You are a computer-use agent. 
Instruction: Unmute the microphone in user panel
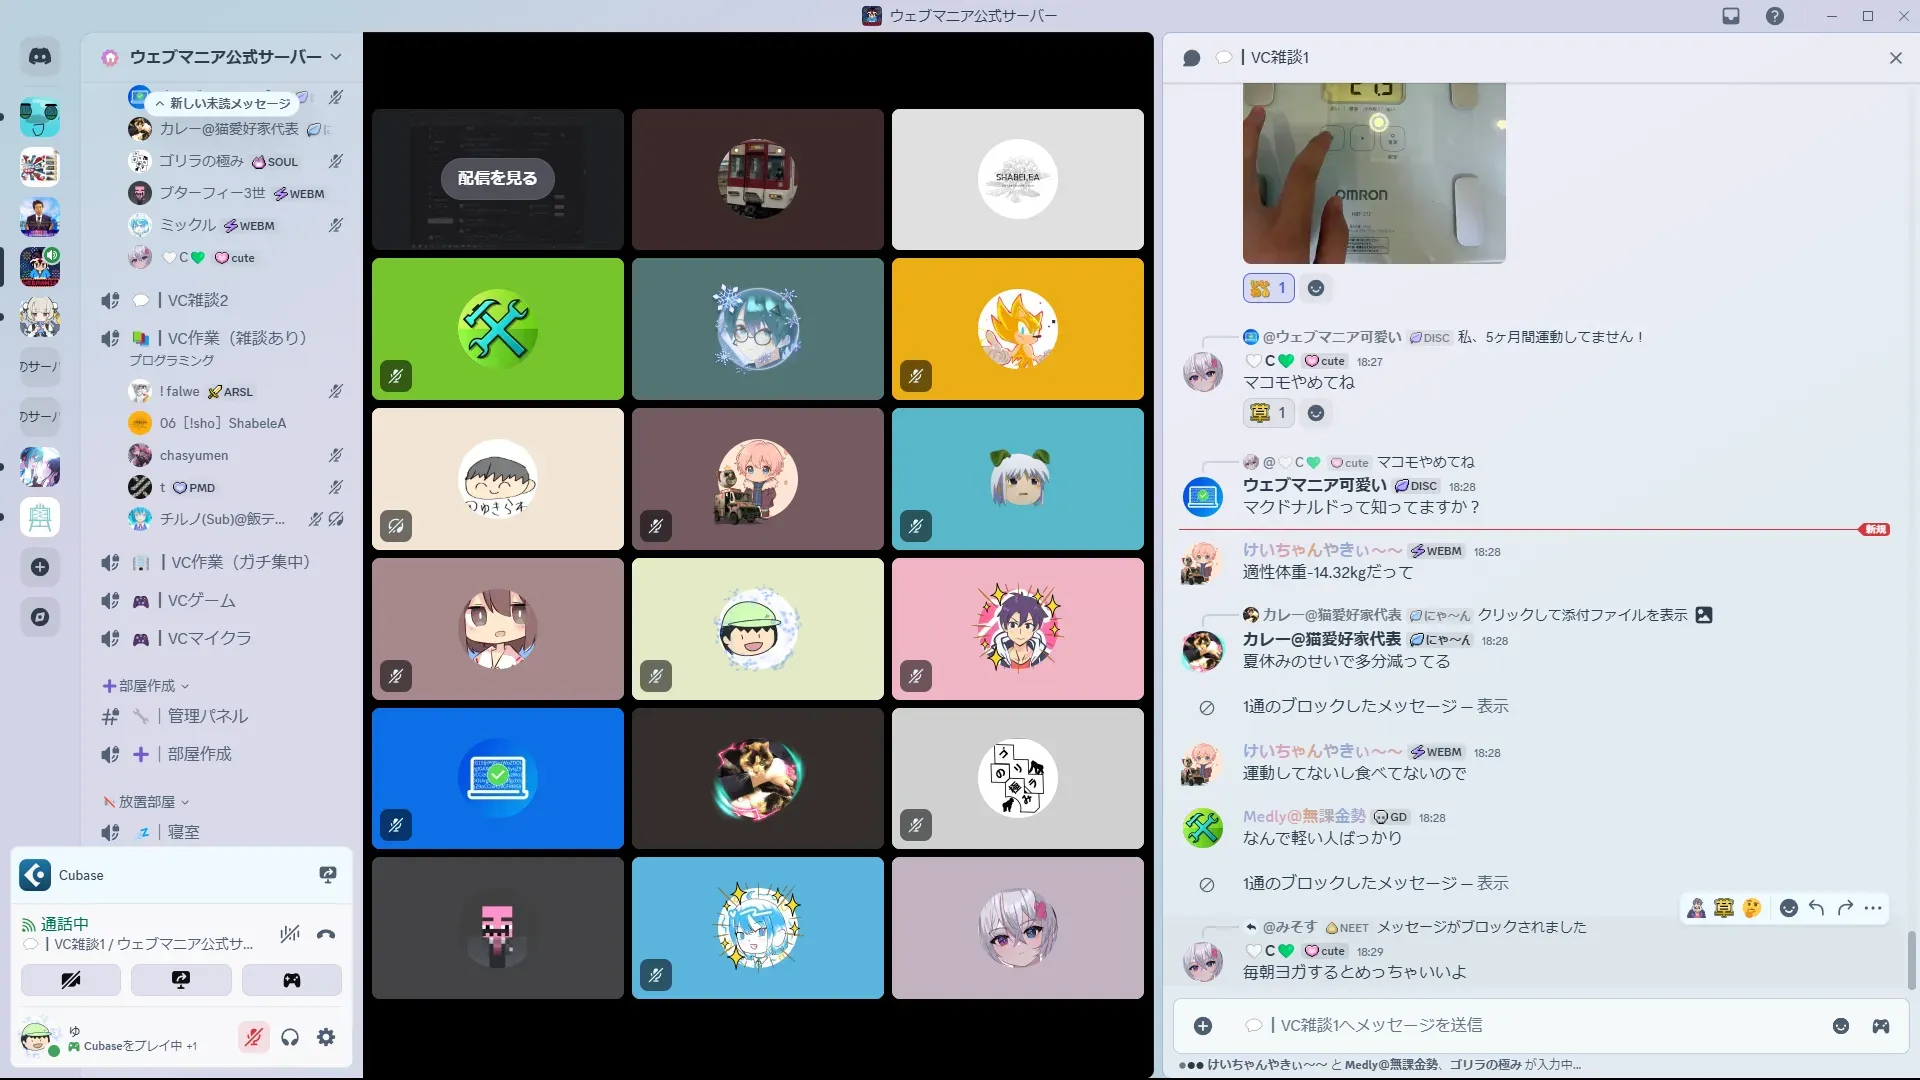[254, 1038]
